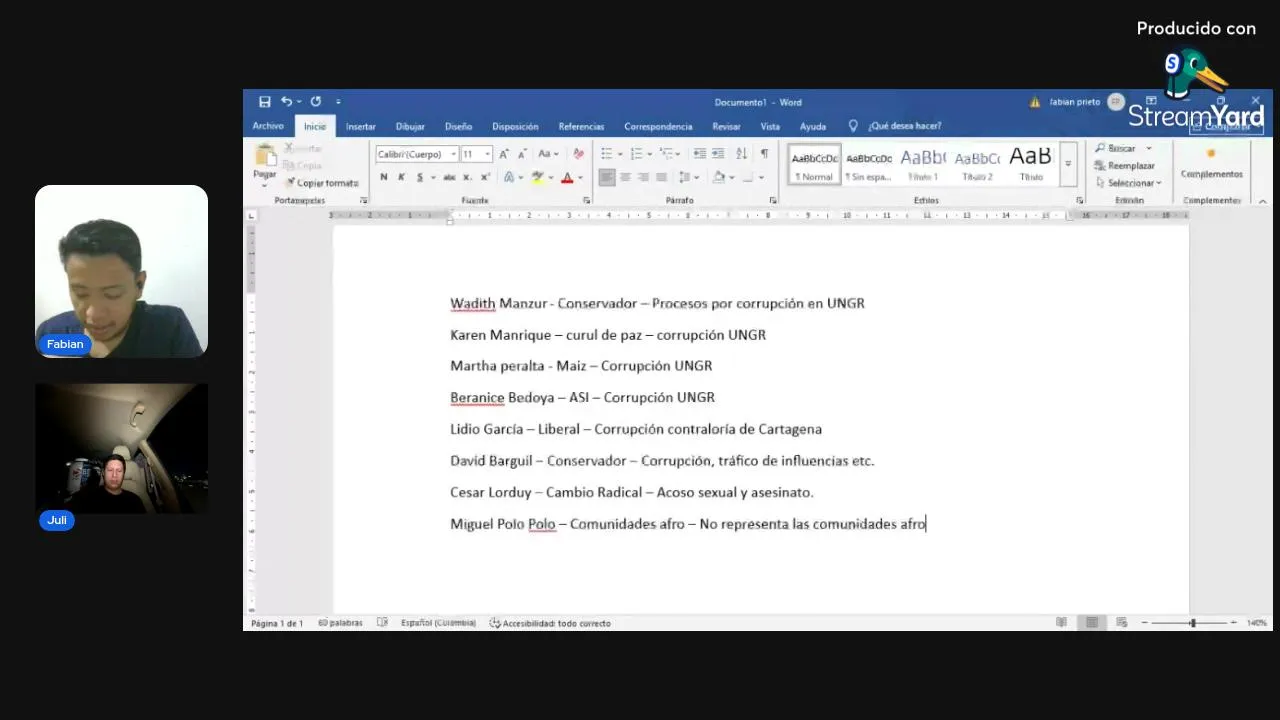Apply the Sin espaciado style
The width and height of the screenshot is (1280, 720).
coord(868,164)
